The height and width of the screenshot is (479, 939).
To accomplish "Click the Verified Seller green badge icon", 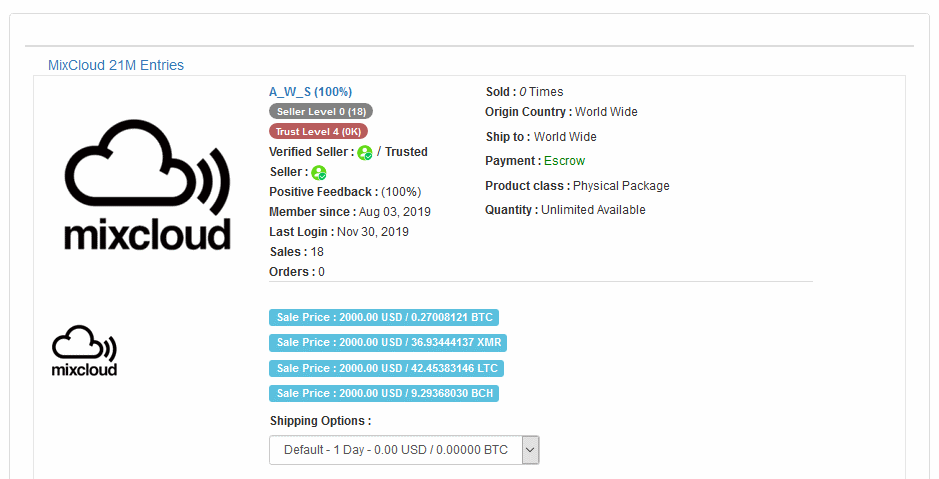I will (364, 153).
